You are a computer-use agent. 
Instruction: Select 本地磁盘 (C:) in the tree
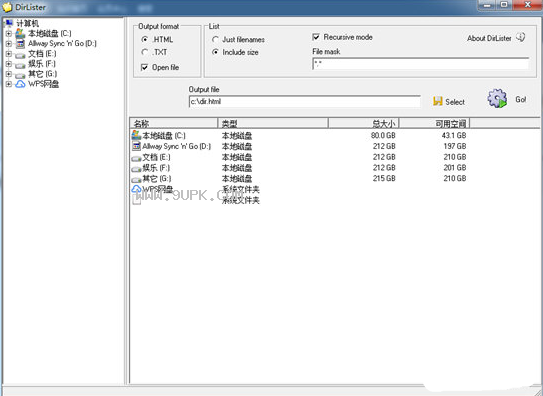coord(50,34)
